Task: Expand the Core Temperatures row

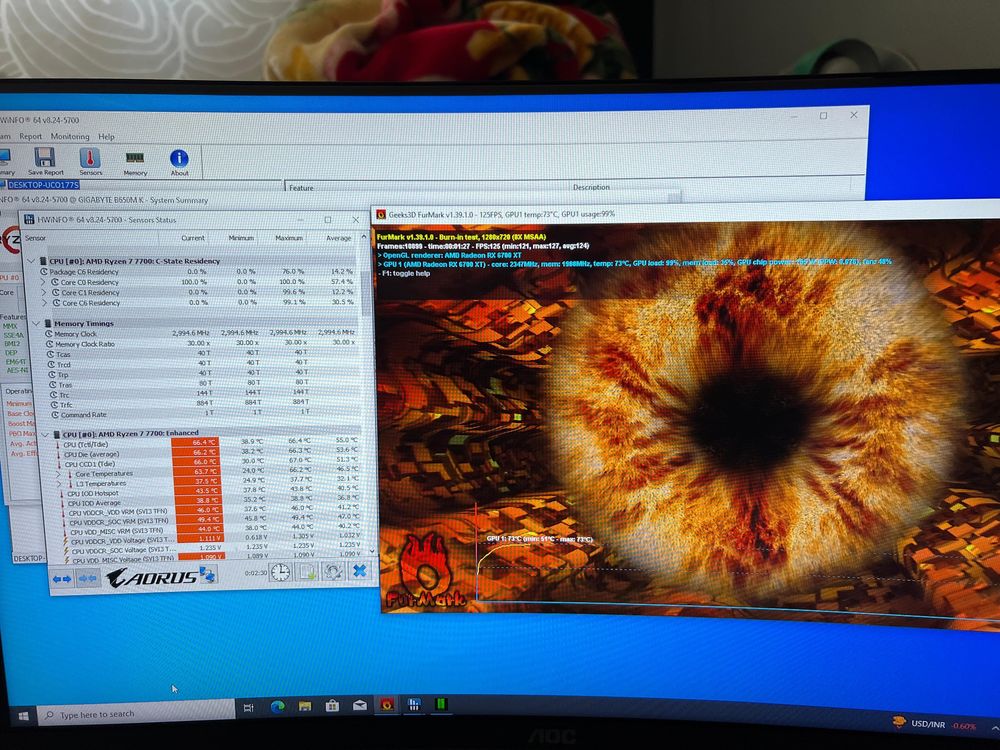Action: click(59, 474)
